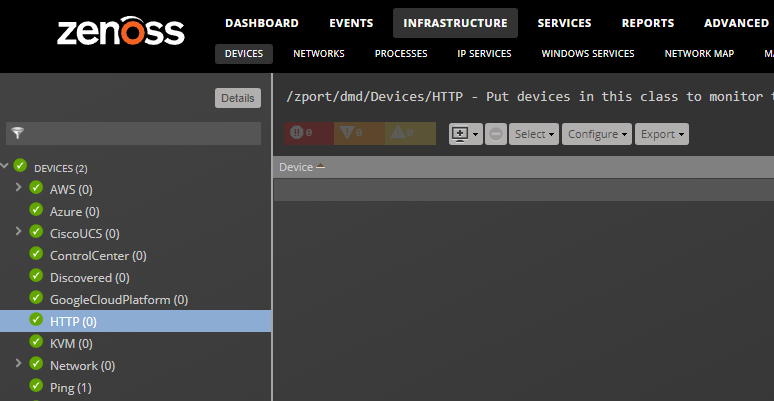Screen dimensions: 774x401
Task: Open the NETWORK MAP sub-tab
Action: (x=699, y=54)
